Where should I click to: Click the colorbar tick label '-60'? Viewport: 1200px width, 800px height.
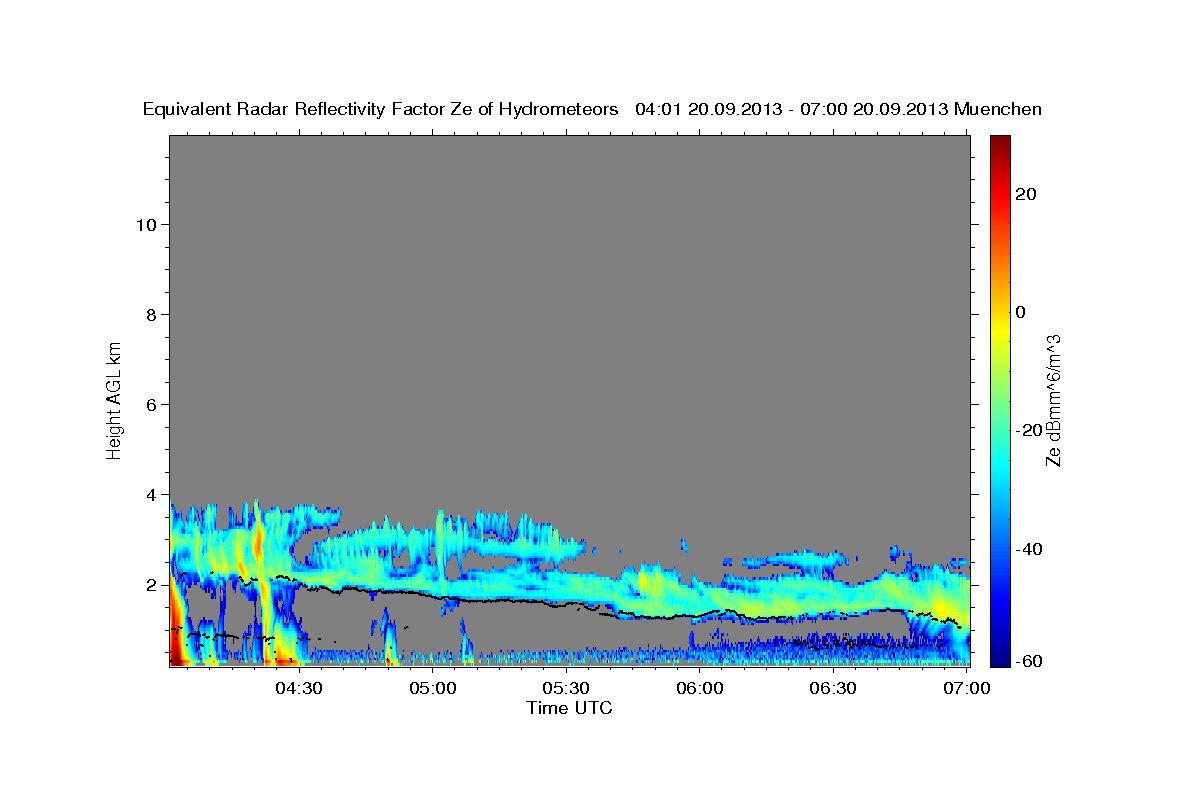[1028, 662]
